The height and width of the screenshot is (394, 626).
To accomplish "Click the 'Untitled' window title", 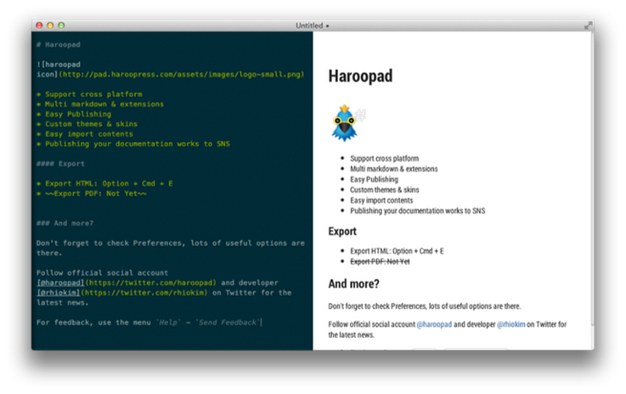I will click(x=309, y=26).
